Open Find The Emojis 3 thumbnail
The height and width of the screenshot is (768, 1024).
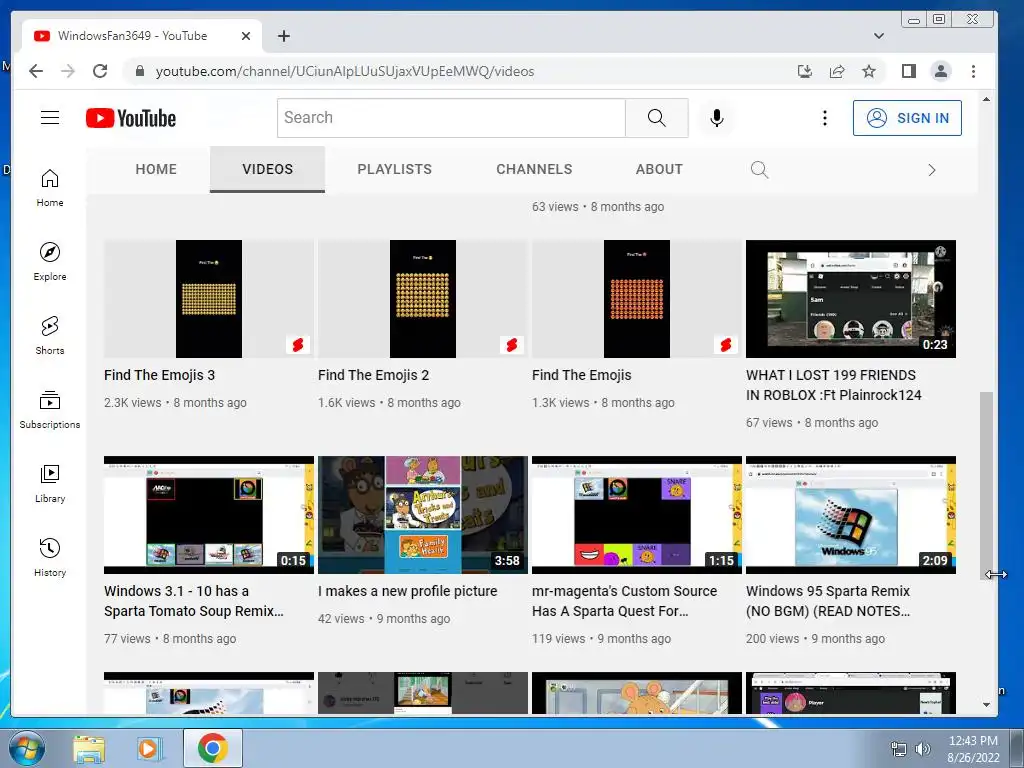click(x=209, y=298)
